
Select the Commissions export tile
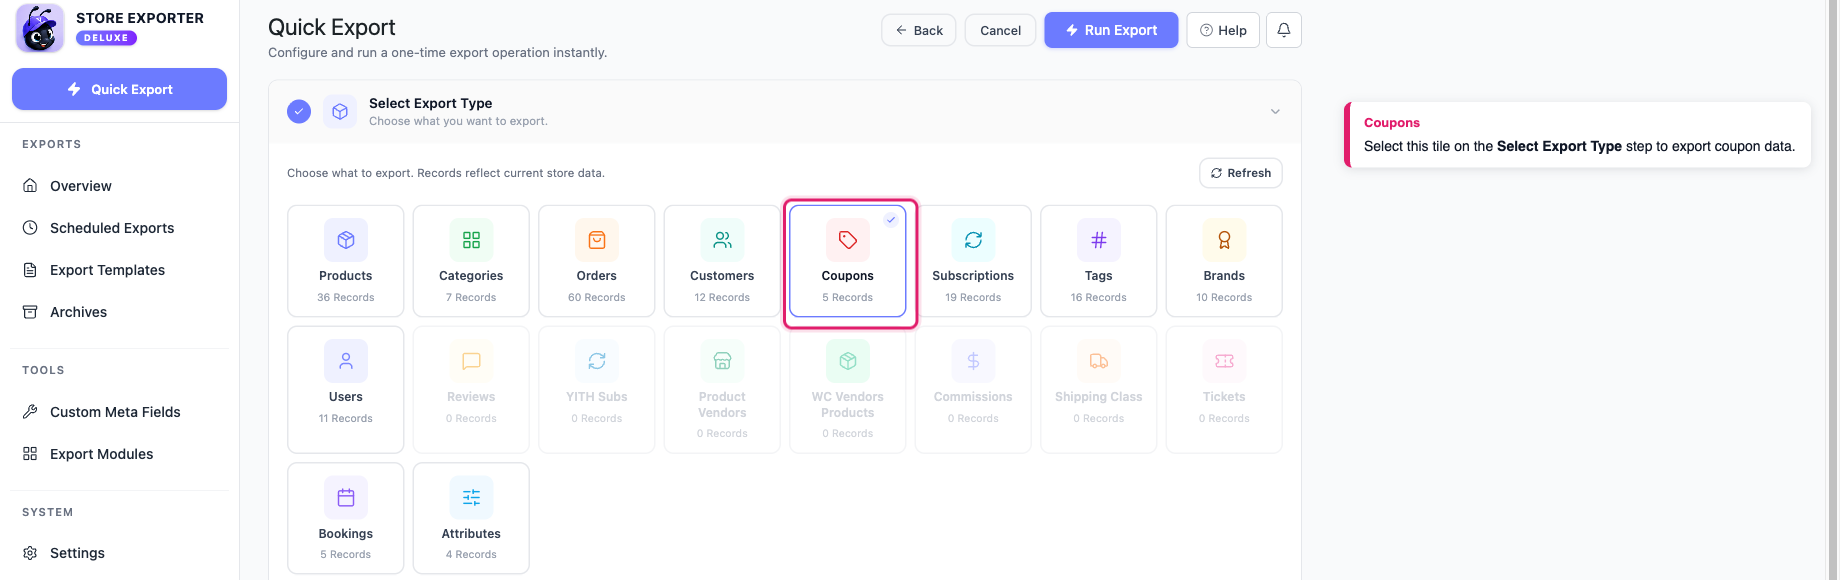973,390
